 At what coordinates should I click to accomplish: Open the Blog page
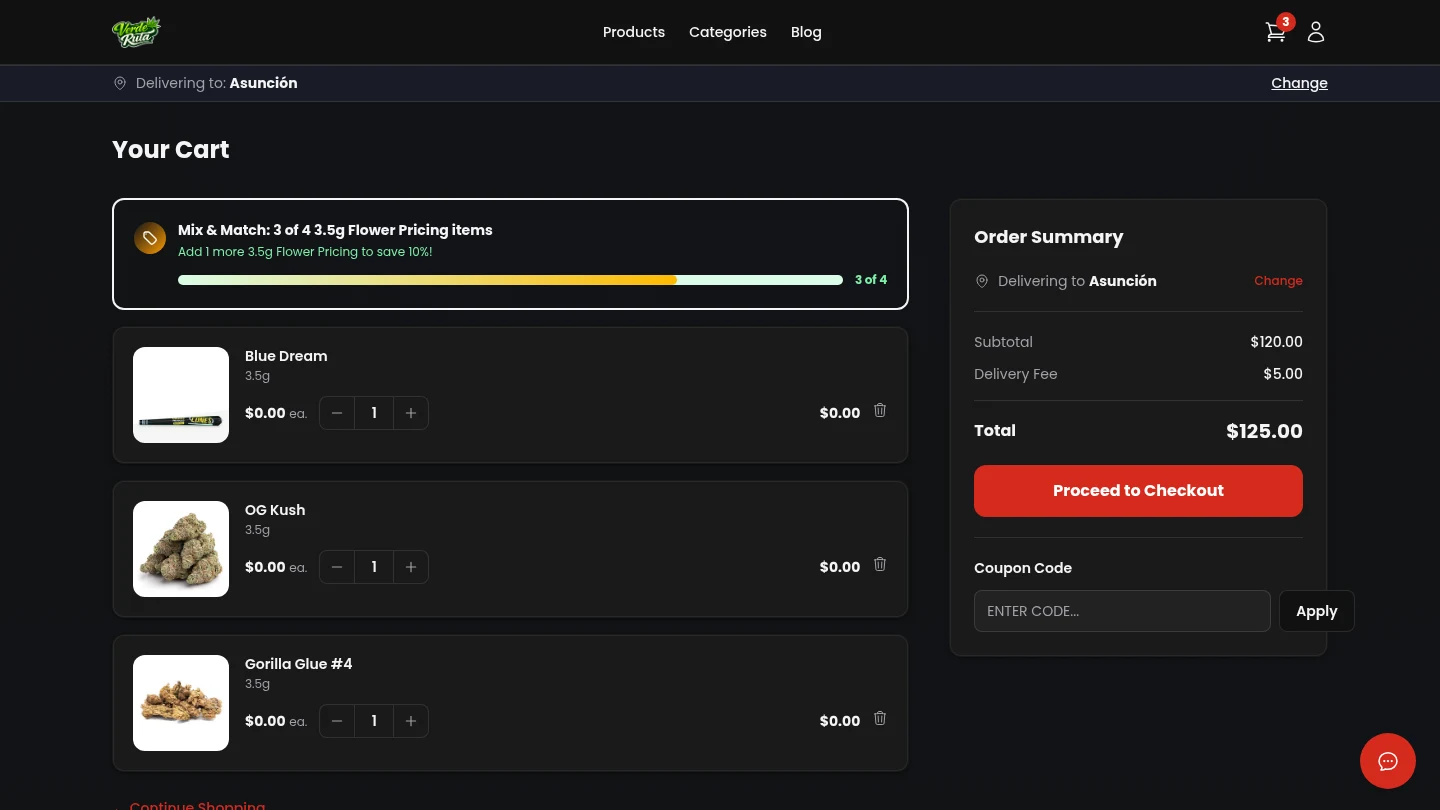tap(806, 32)
